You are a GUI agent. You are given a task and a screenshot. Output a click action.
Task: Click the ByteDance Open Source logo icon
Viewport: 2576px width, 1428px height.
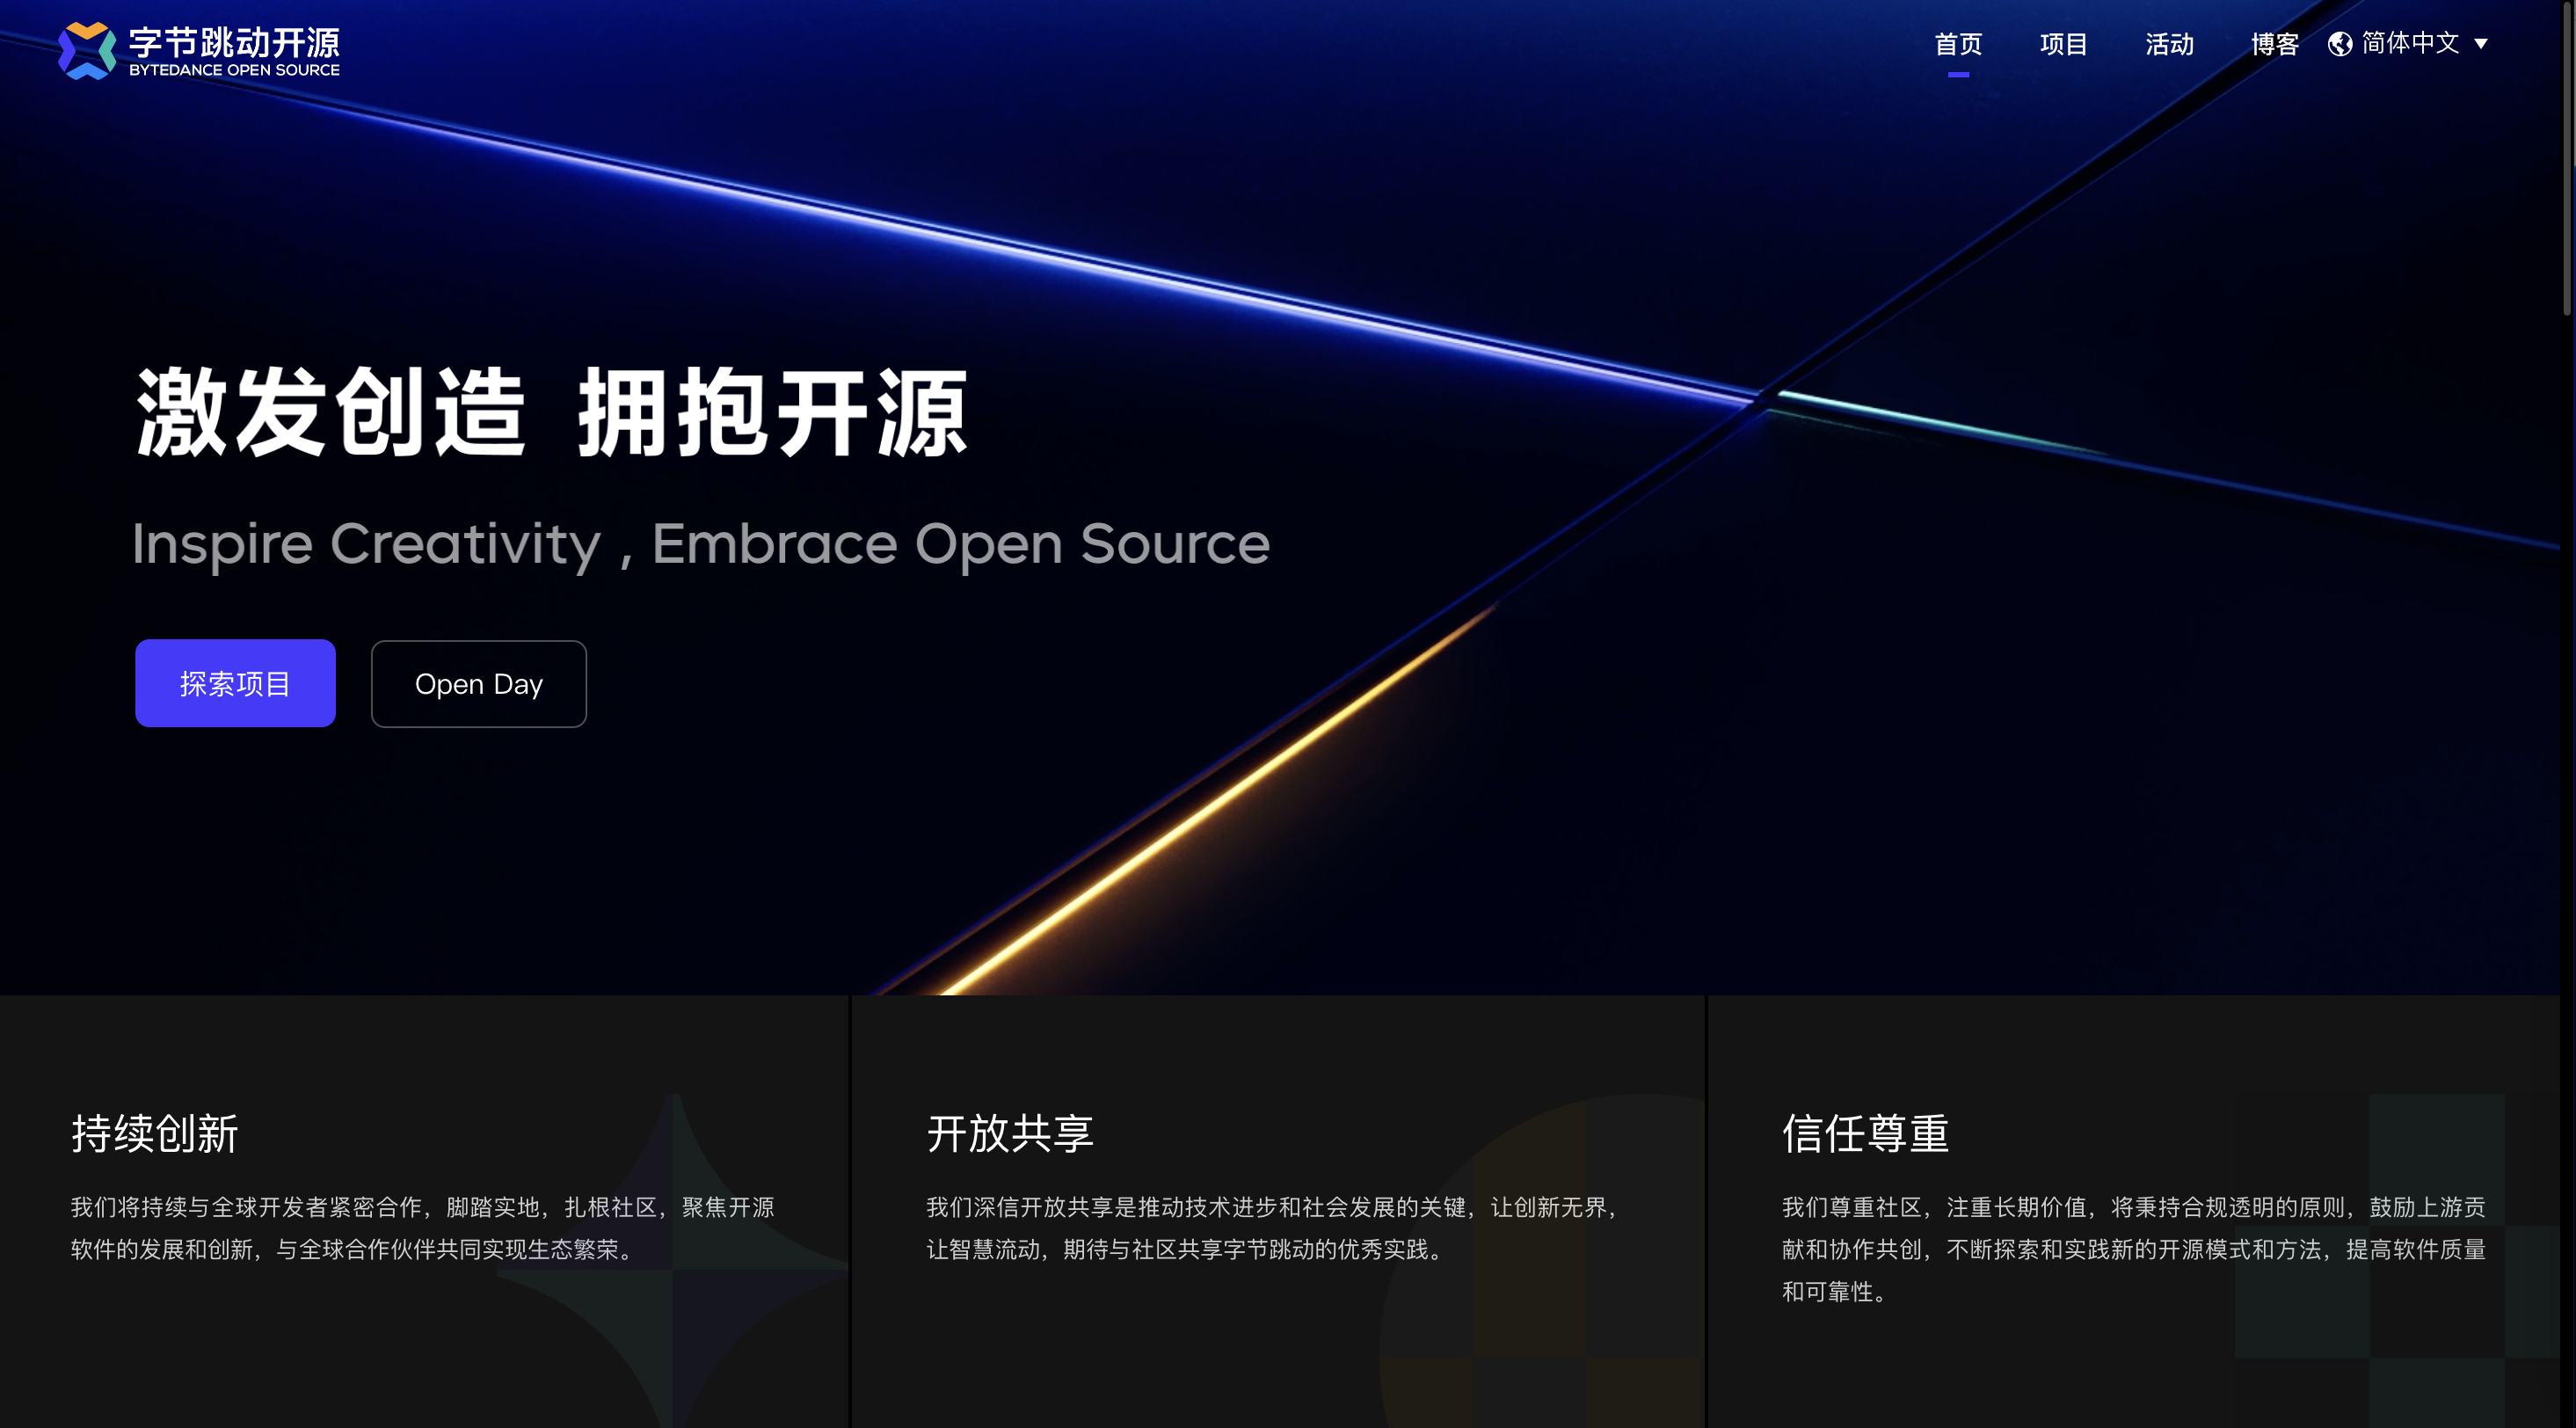pyautogui.click(x=87, y=50)
